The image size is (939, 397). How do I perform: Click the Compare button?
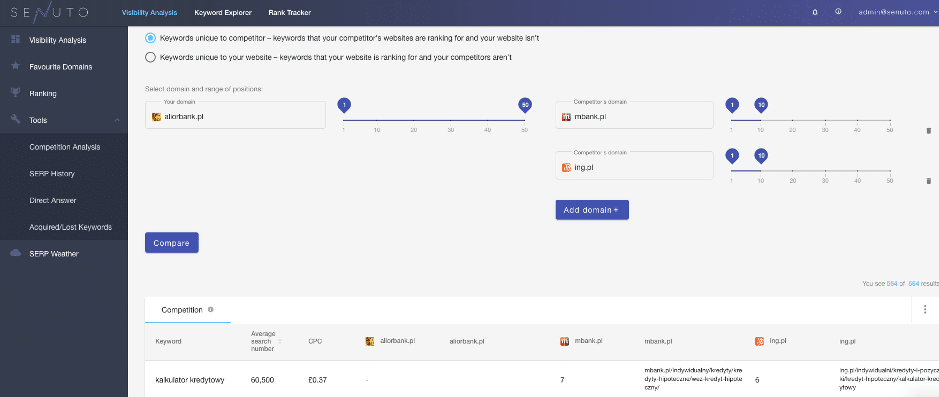click(x=171, y=243)
